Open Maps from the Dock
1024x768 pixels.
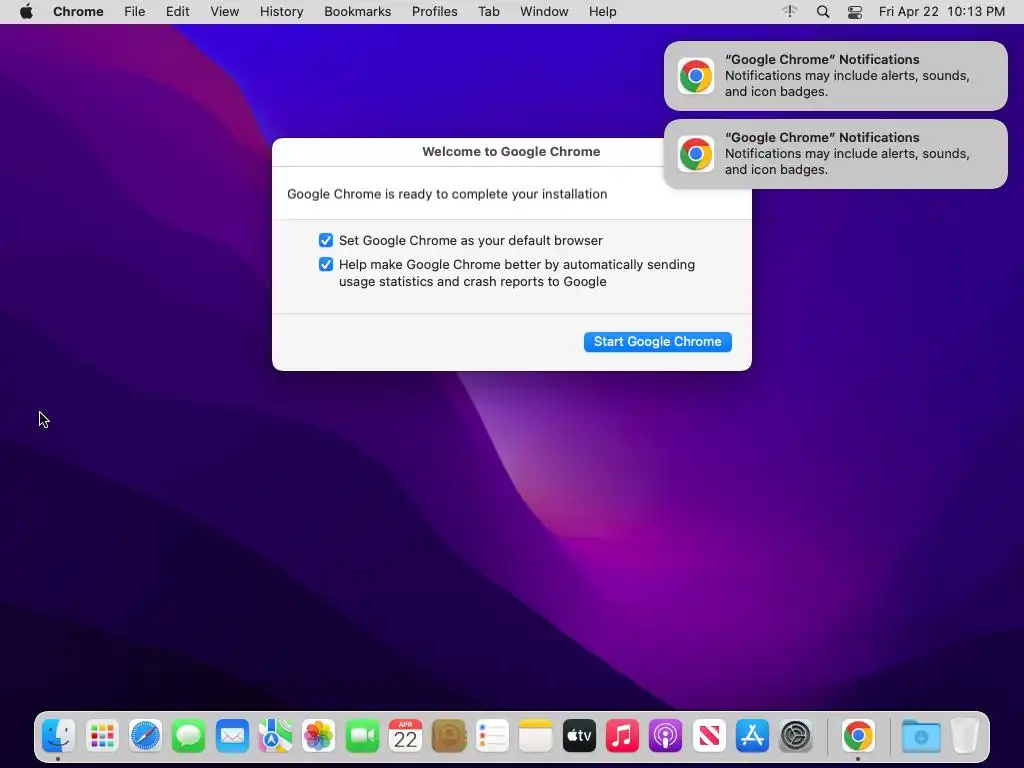[275, 736]
